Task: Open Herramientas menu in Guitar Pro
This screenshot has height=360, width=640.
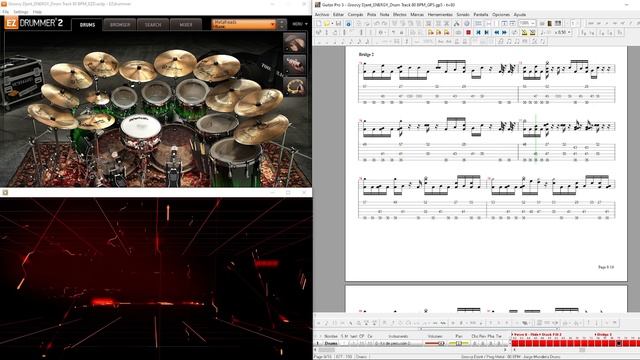Action: pos(440,14)
